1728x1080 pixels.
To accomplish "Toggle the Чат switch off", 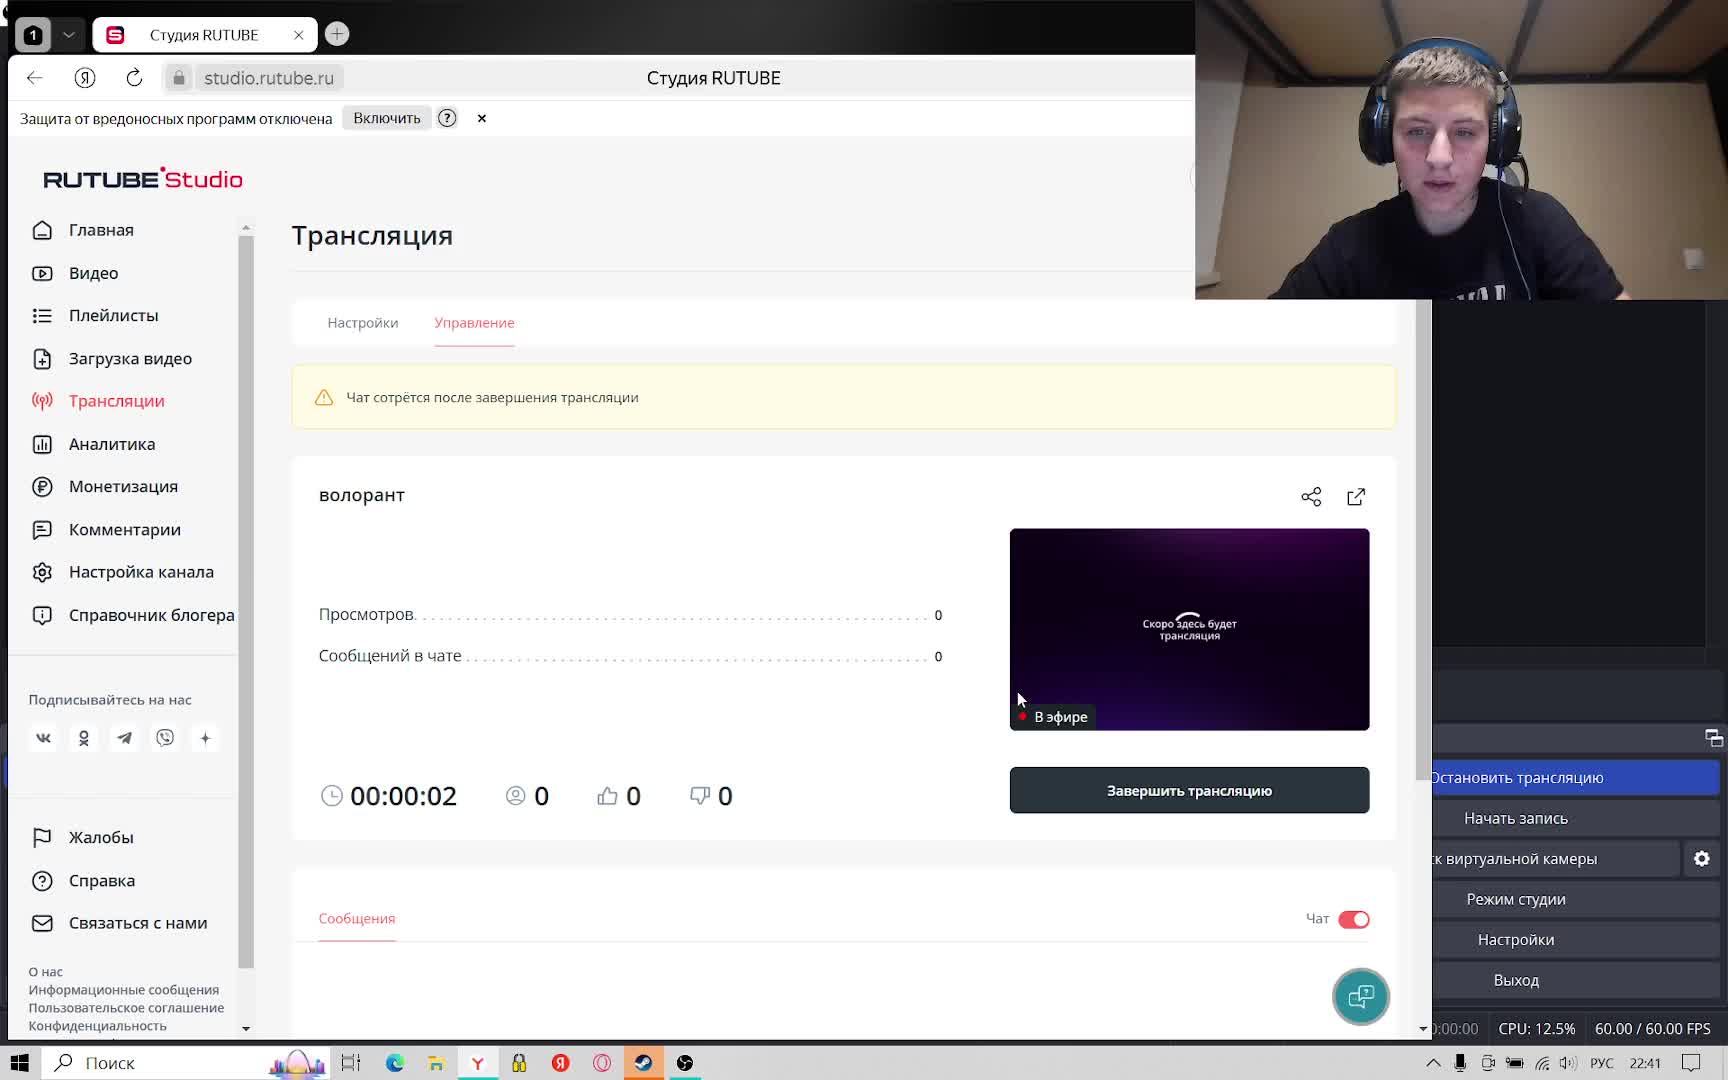I will (1354, 919).
